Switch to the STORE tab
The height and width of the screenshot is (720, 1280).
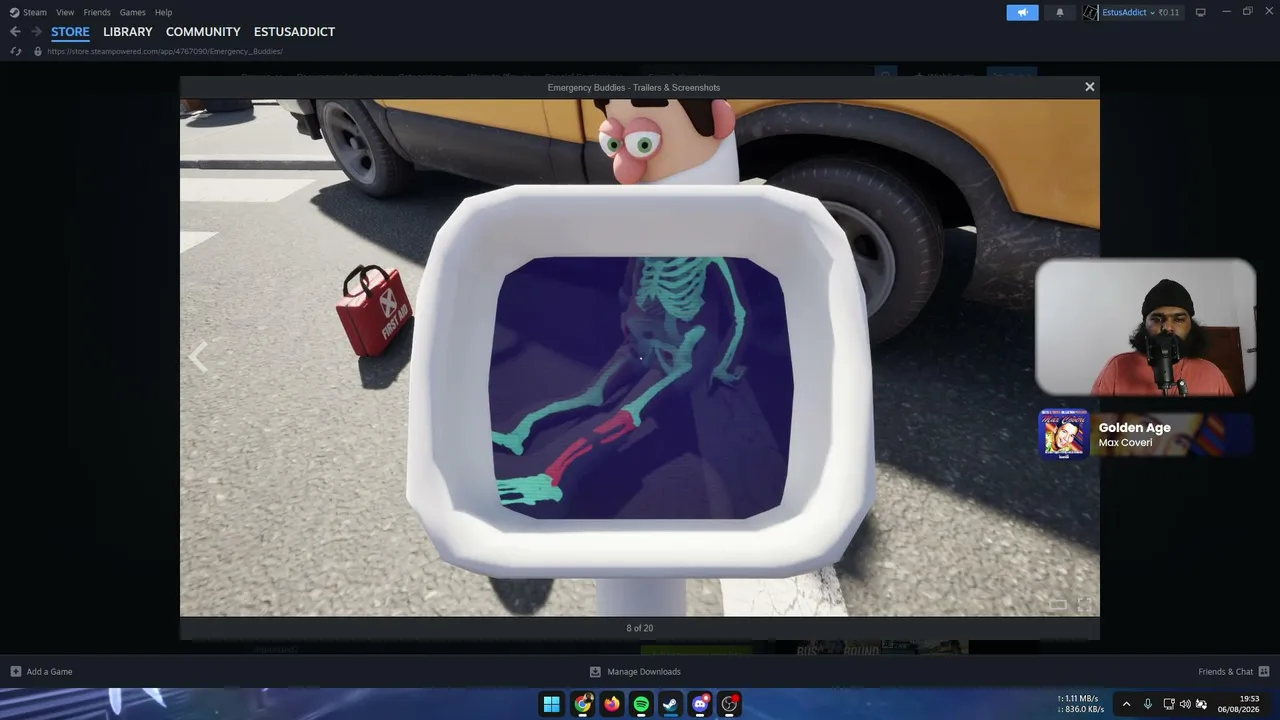coord(70,32)
